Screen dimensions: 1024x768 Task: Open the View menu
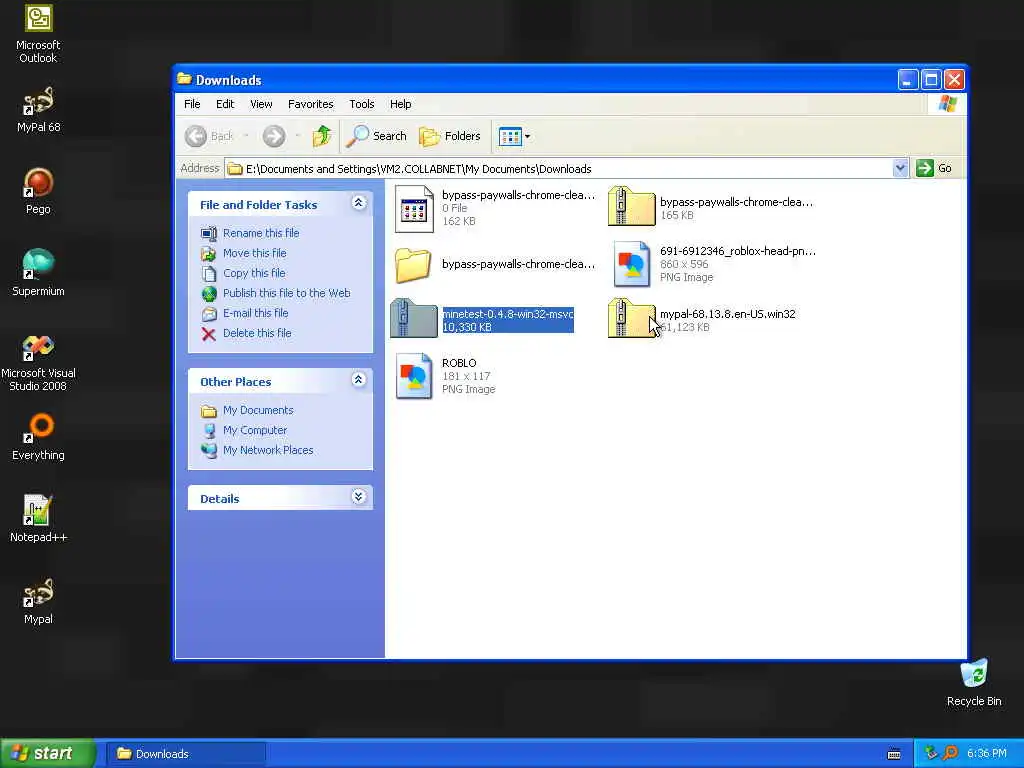click(x=261, y=104)
